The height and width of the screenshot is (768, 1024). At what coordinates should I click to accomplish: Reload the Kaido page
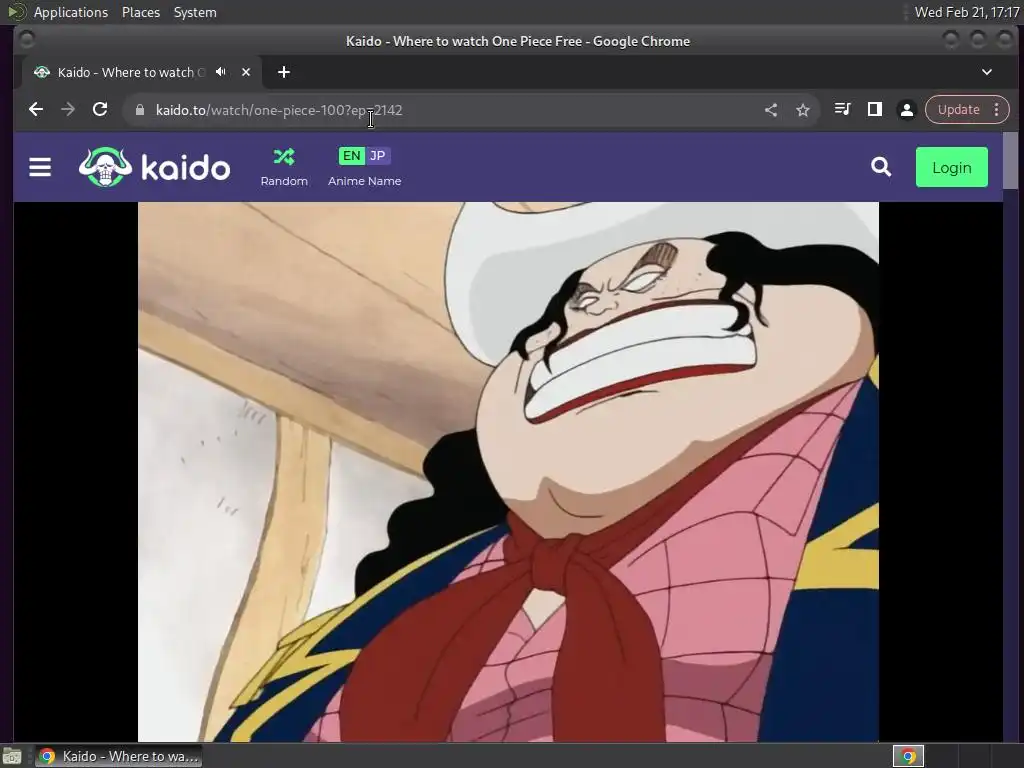point(100,110)
